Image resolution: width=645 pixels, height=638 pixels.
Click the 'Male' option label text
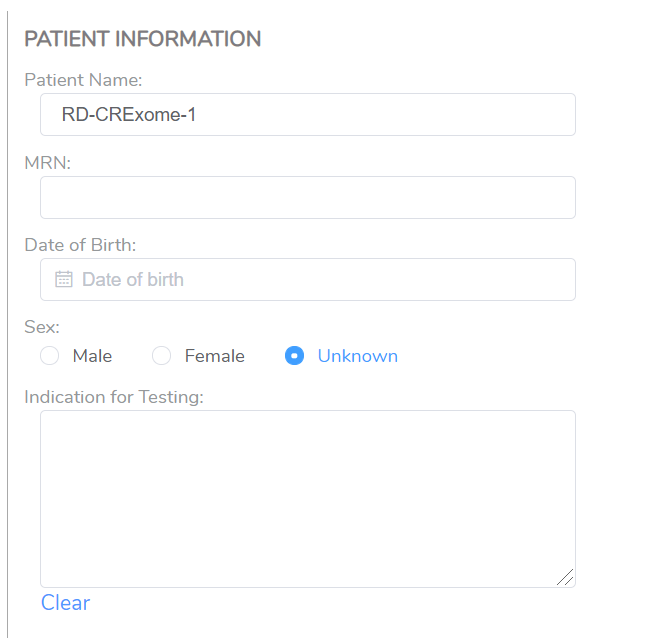coord(92,356)
